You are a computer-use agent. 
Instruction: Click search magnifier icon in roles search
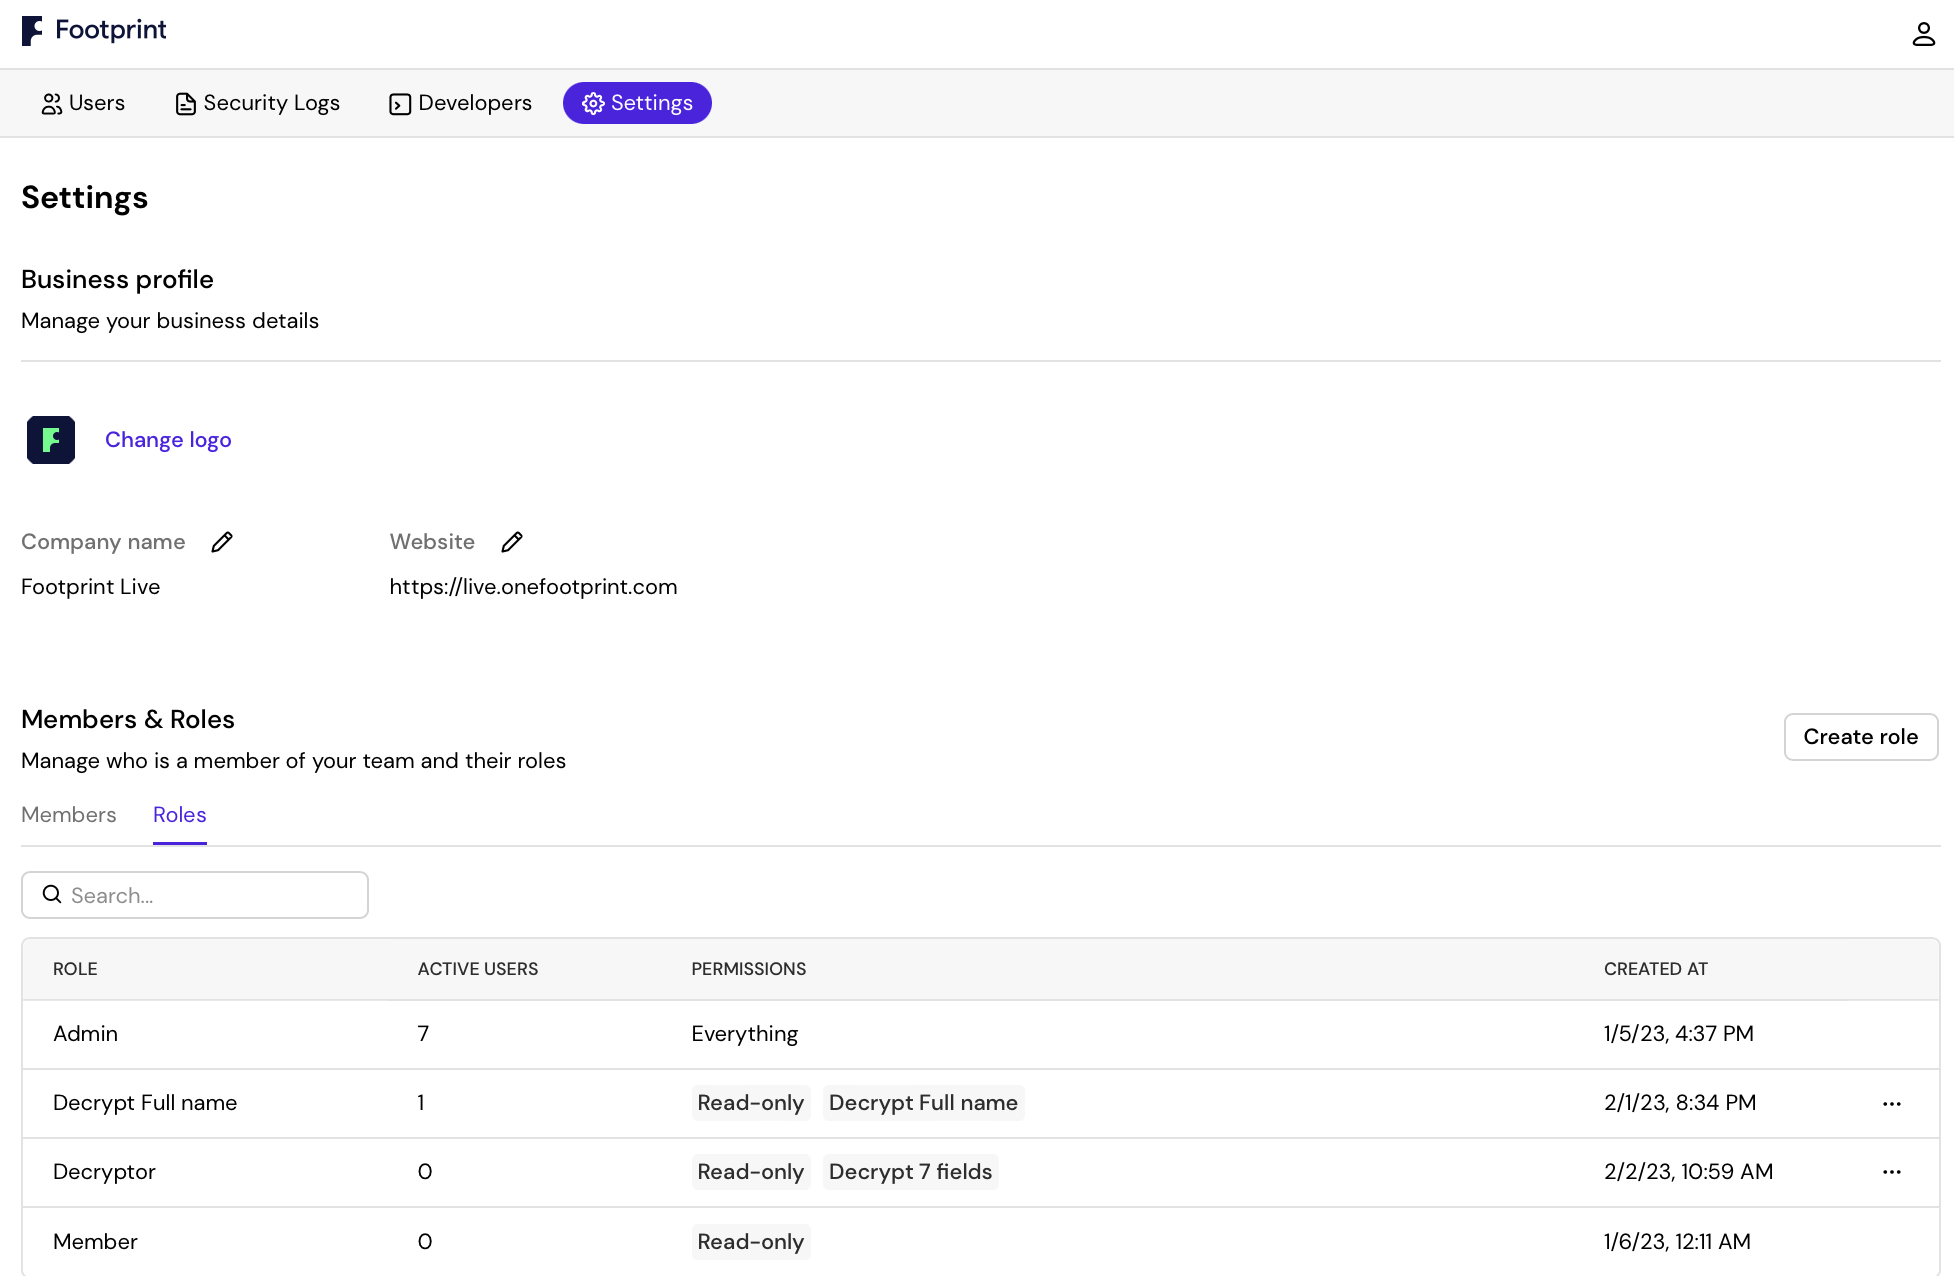[x=52, y=895]
